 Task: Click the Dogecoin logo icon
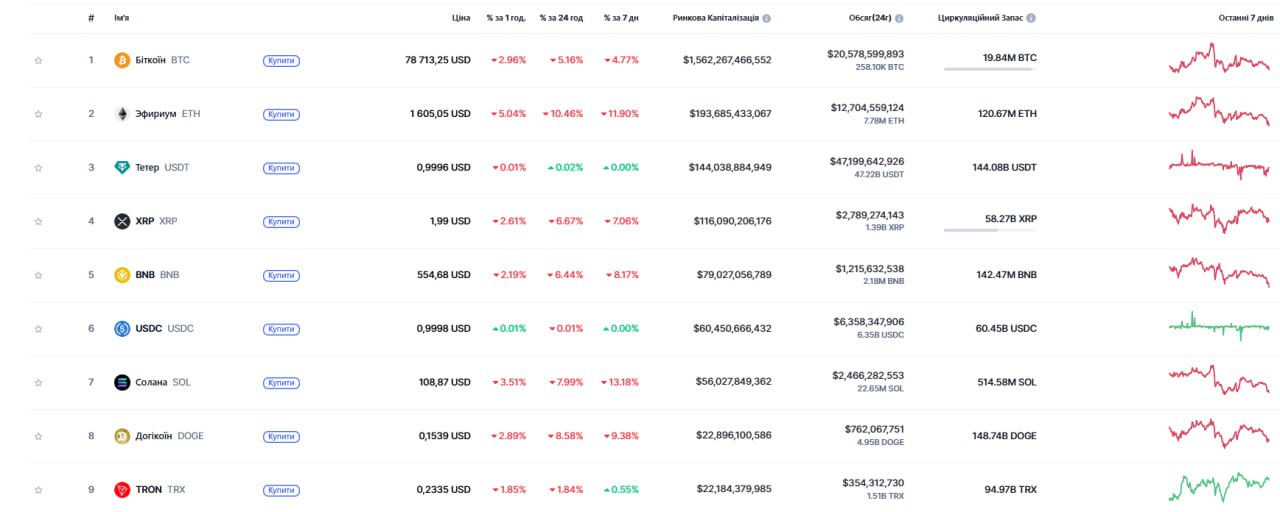[122, 436]
